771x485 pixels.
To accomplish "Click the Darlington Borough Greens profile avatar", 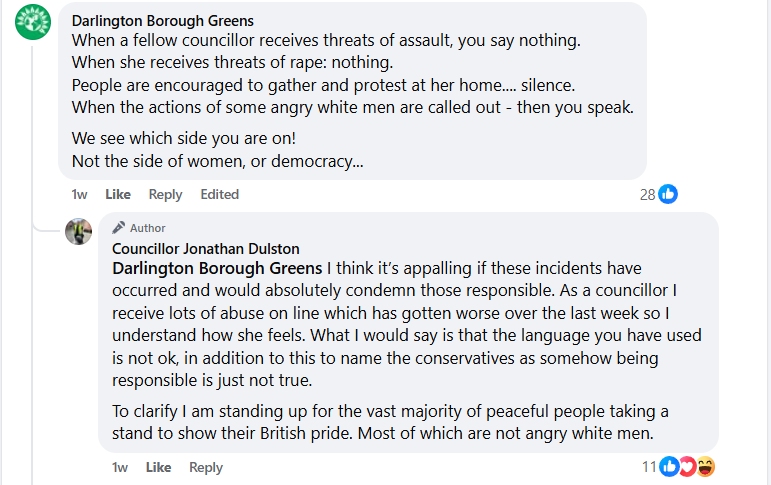I will pos(33,22).
